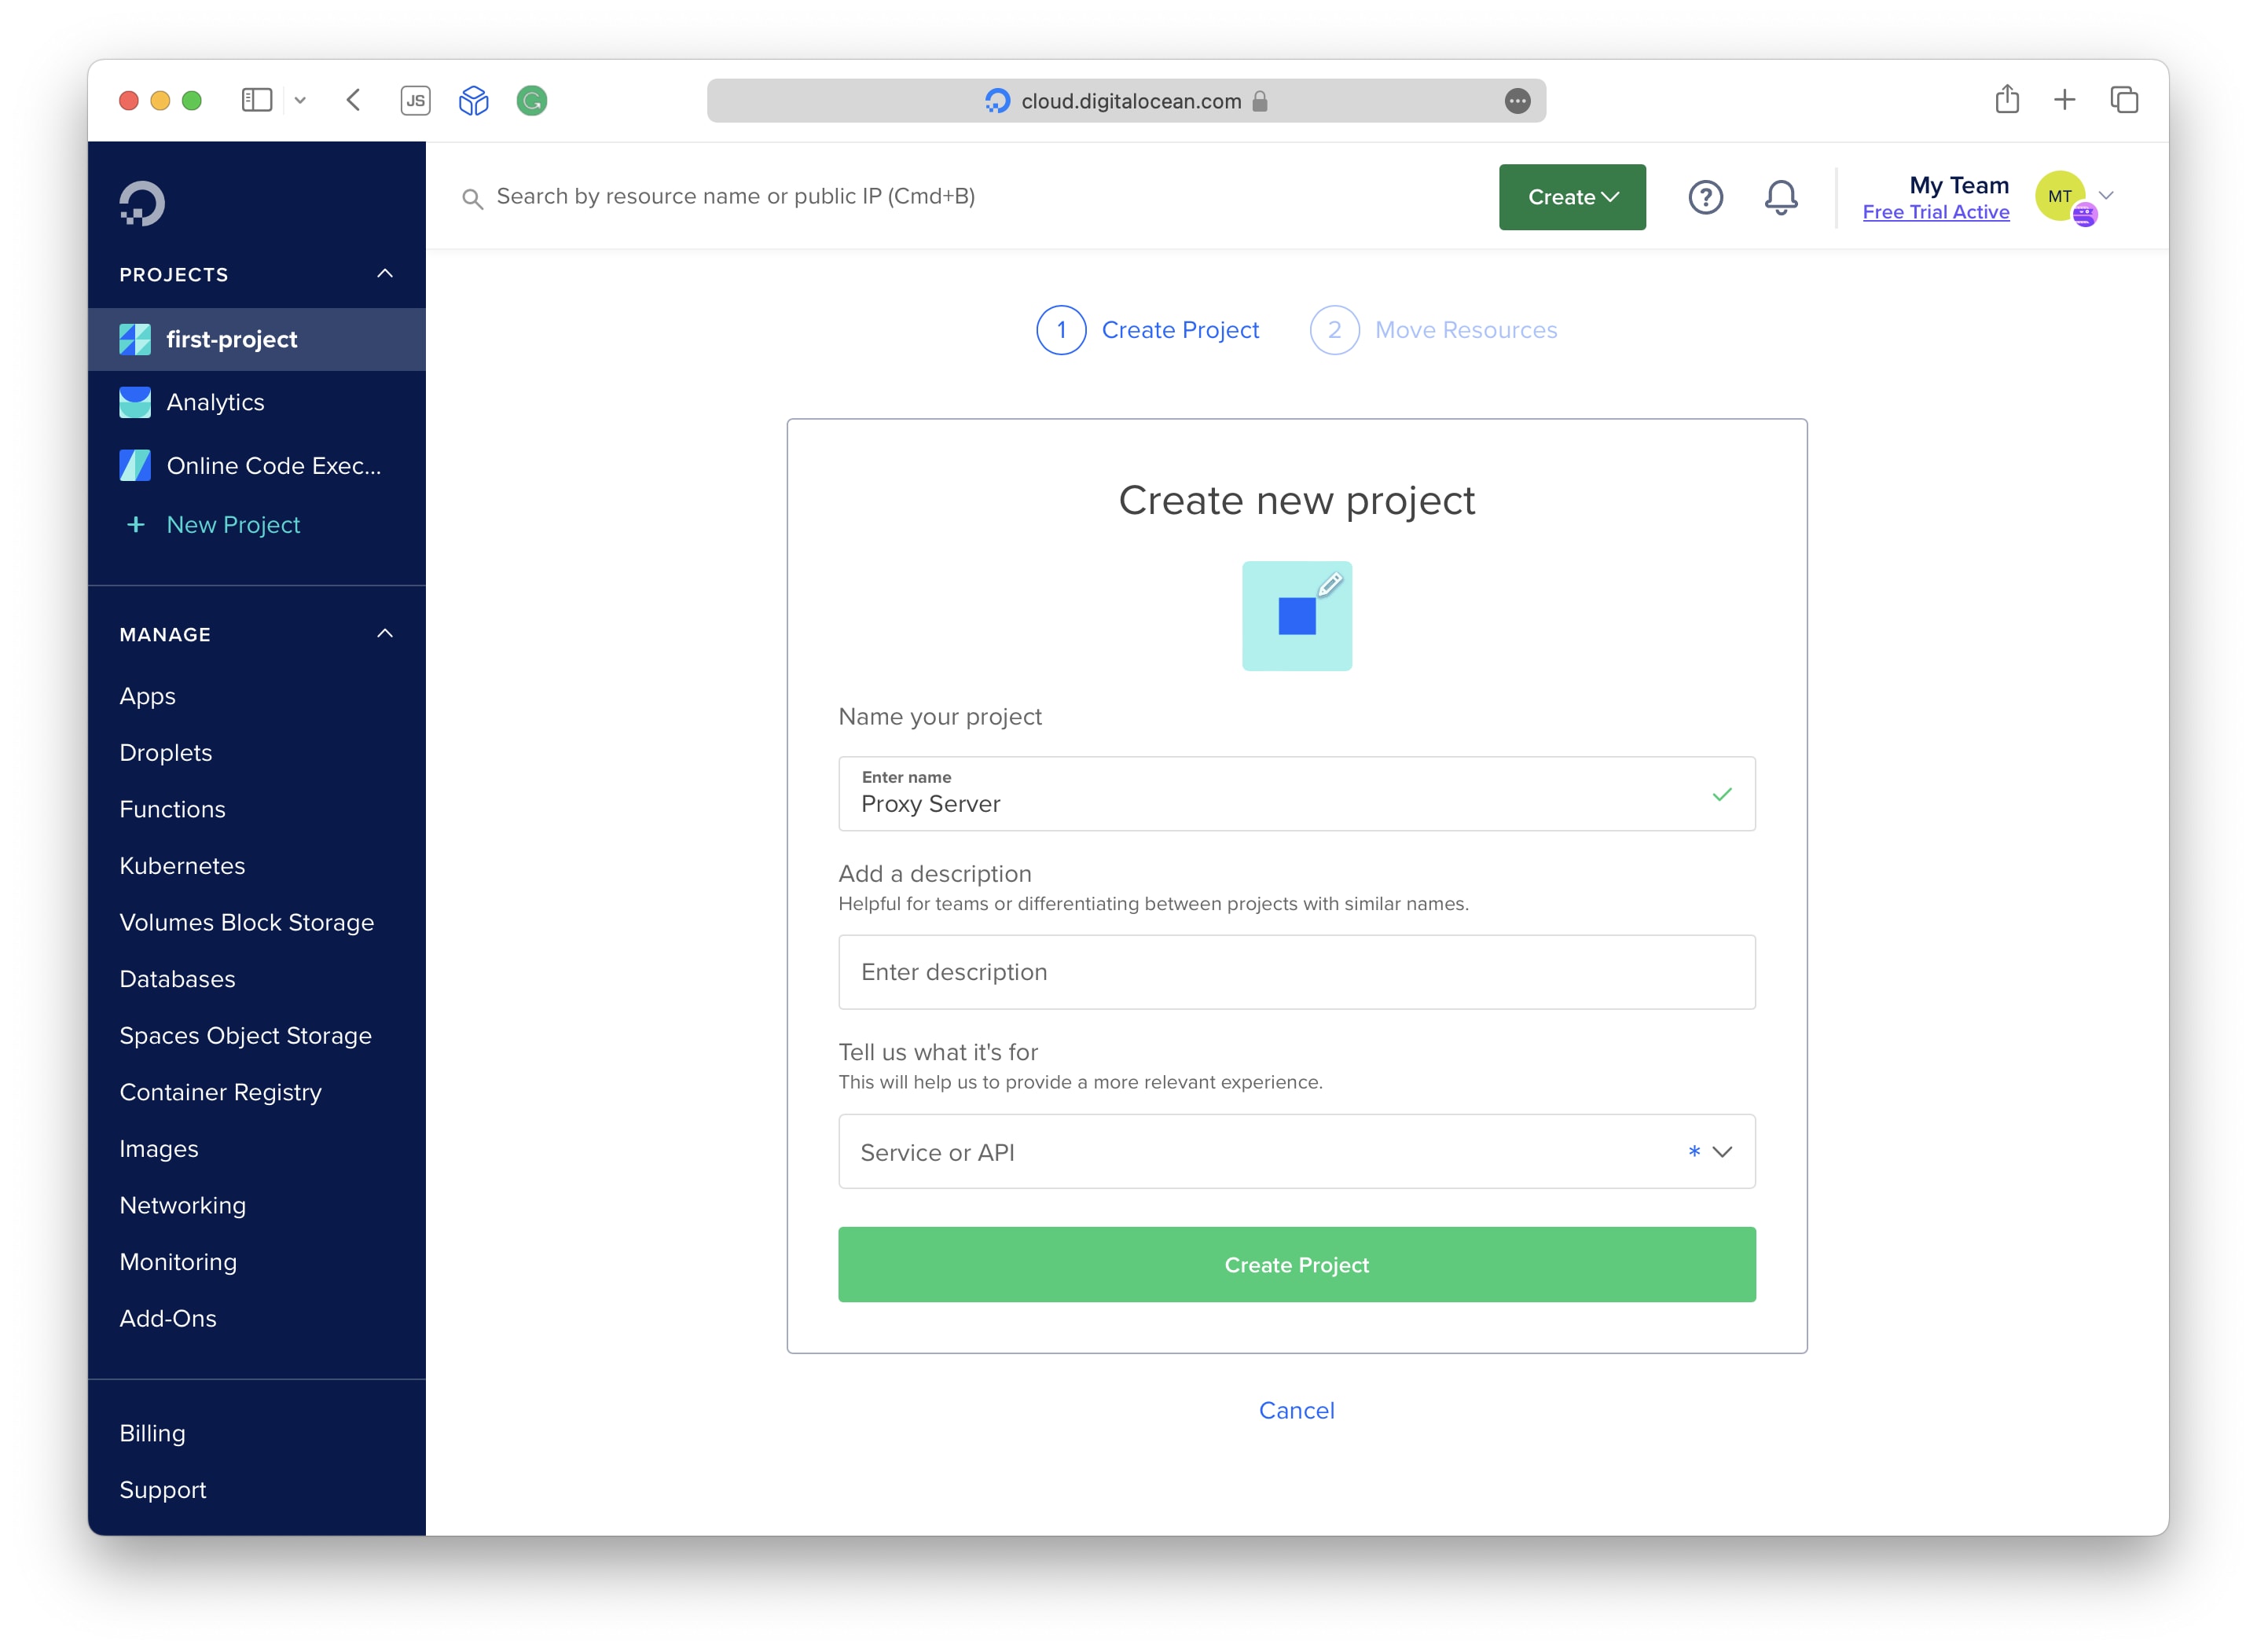
Task: Click the JS extension icon
Action: tap(415, 100)
